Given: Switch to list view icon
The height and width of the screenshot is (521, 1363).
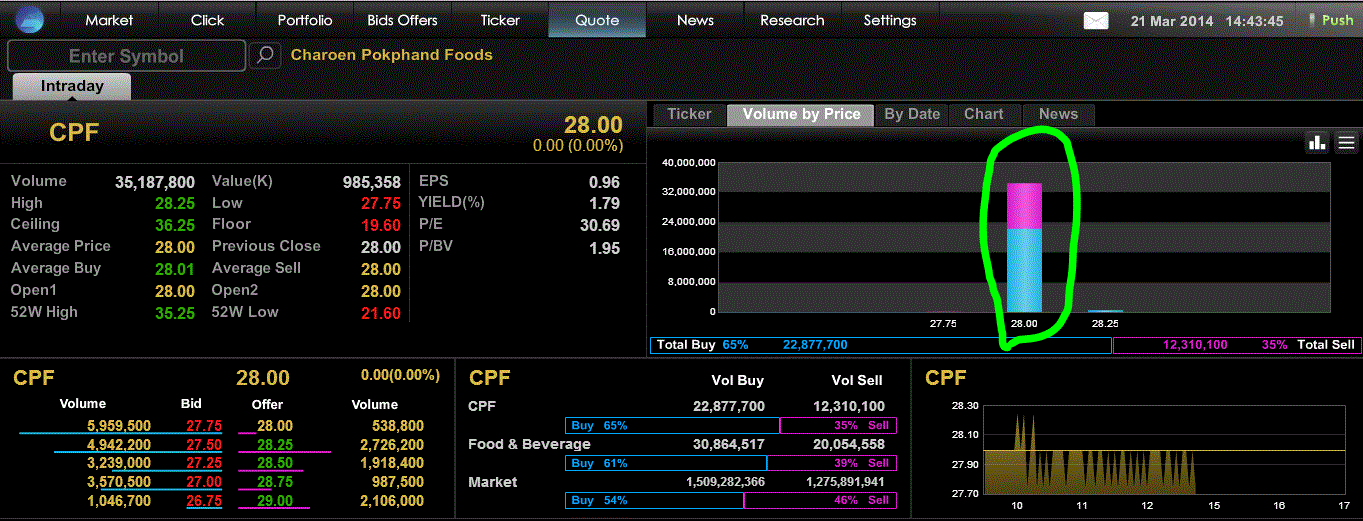Looking at the screenshot, I should click(x=1347, y=143).
